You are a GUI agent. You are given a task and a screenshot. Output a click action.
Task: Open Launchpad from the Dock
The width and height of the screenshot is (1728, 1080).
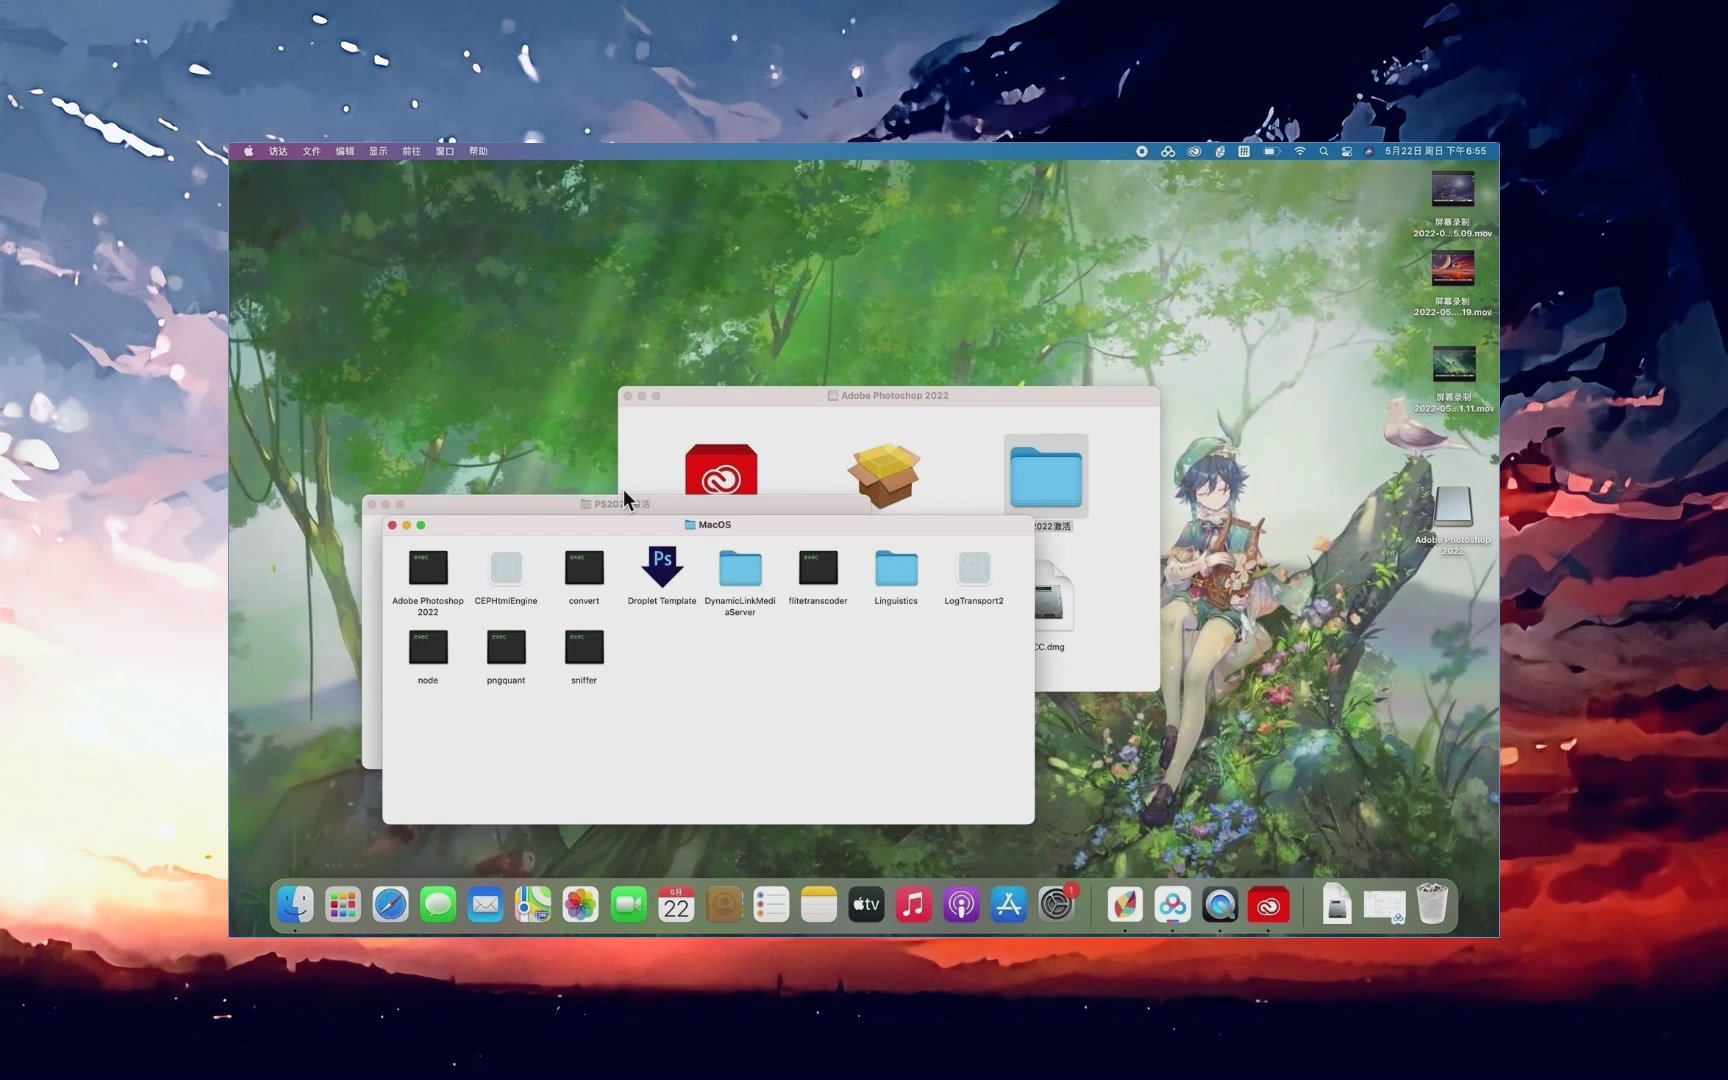(343, 905)
